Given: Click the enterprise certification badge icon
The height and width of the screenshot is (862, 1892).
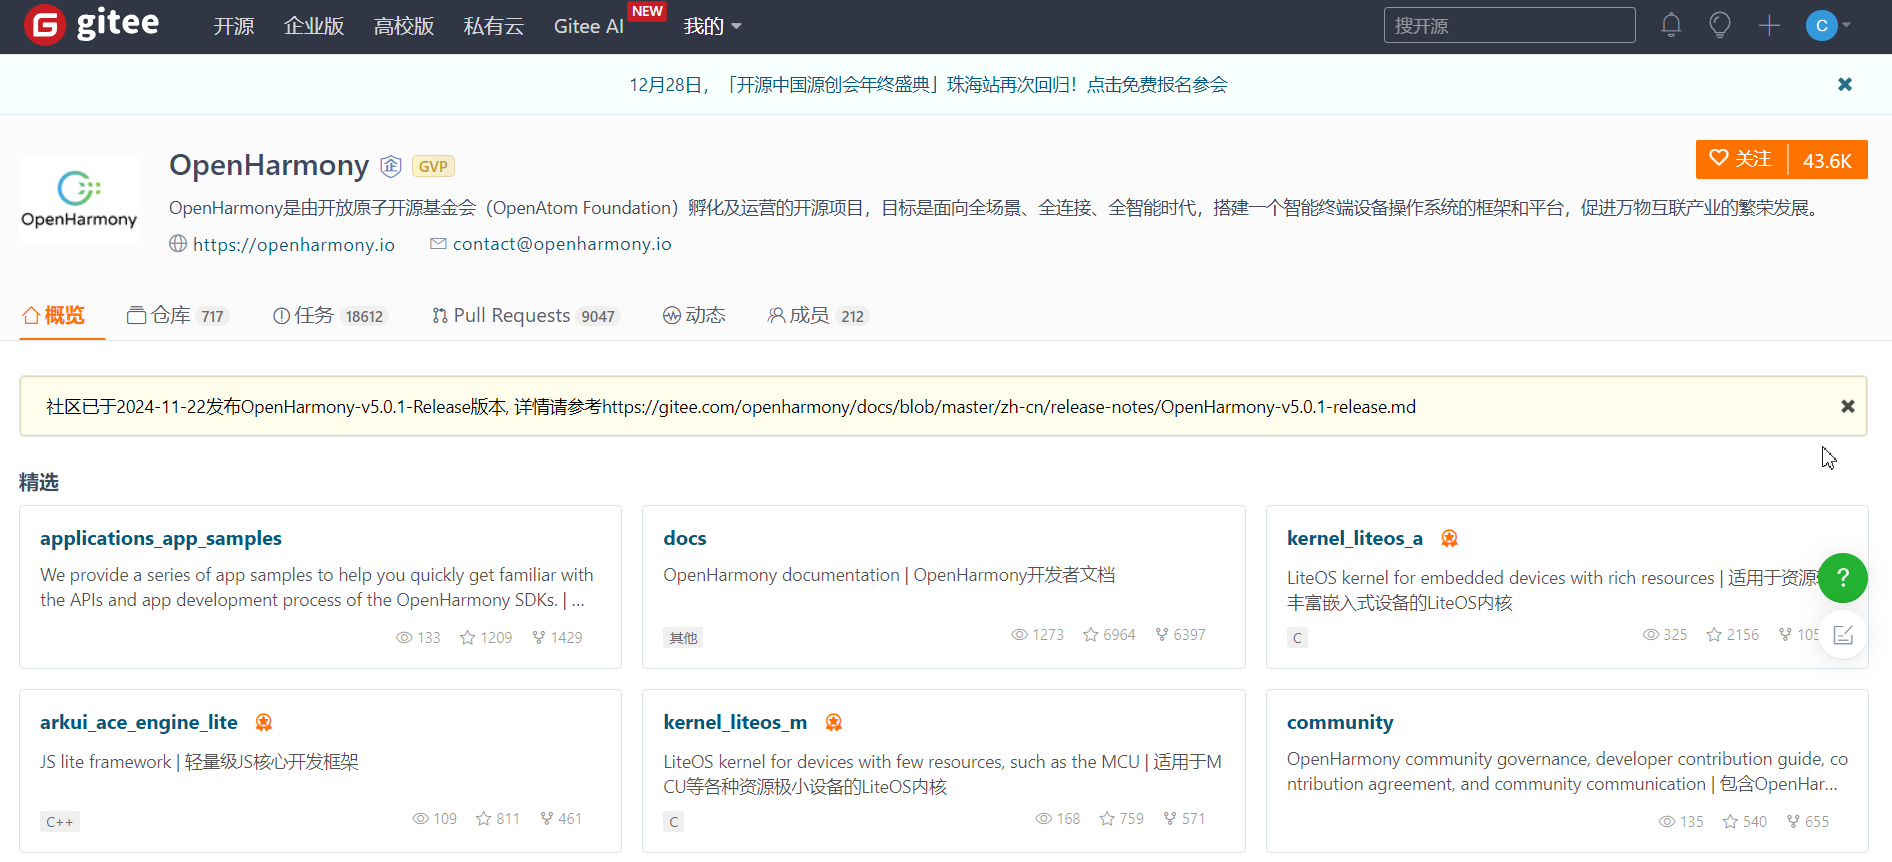Looking at the screenshot, I should [x=391, y=166].
